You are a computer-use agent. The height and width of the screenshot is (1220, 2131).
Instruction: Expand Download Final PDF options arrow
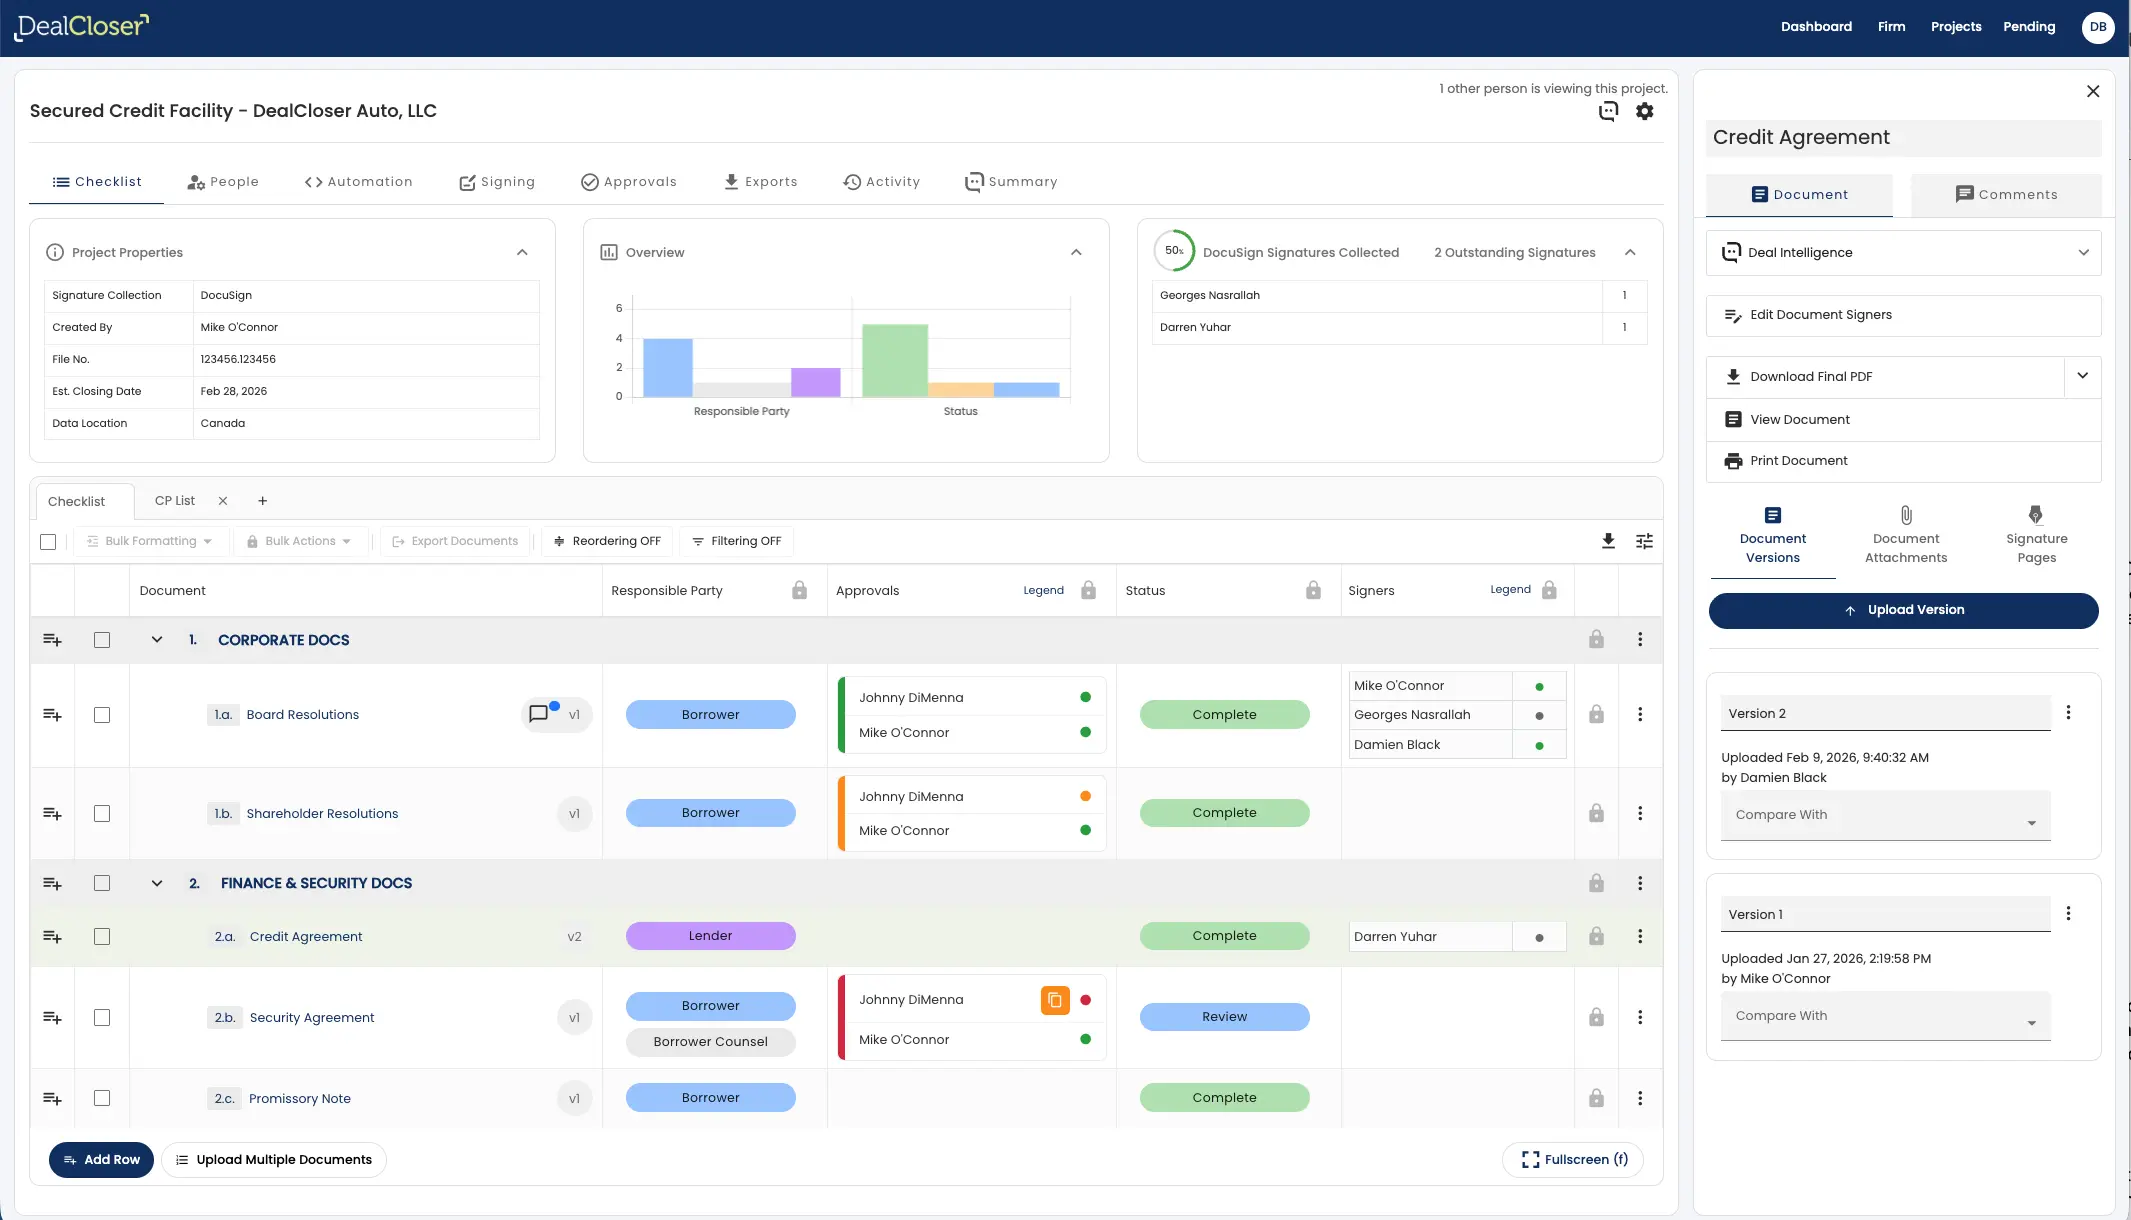pyautogui.click(x=2082, y=376)
